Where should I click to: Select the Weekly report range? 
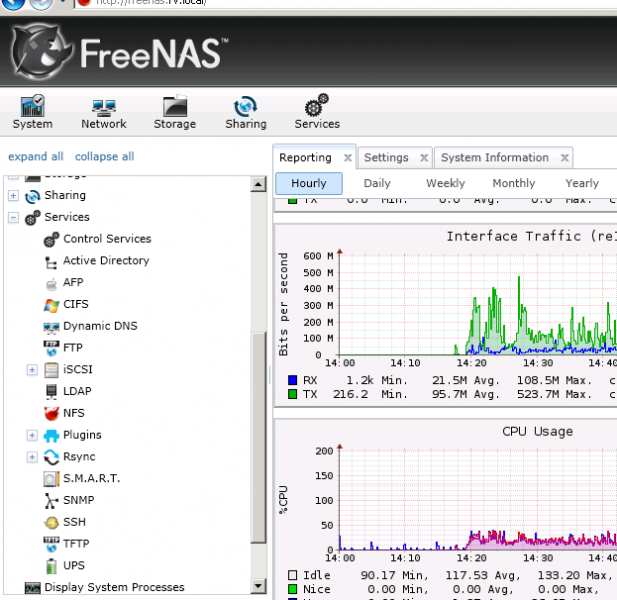coord(445,183)
